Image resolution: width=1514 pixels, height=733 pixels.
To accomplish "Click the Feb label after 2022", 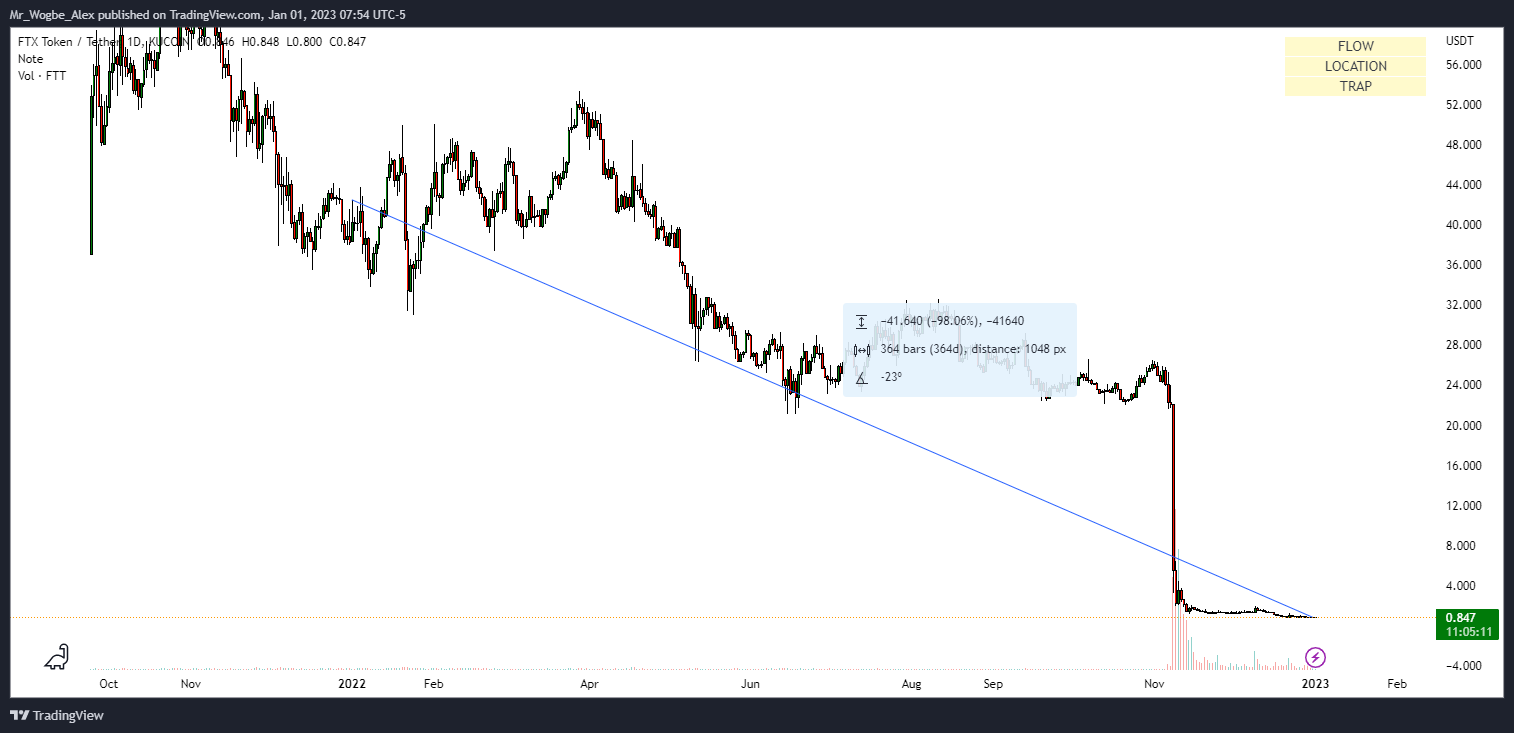I will [433, 684].
